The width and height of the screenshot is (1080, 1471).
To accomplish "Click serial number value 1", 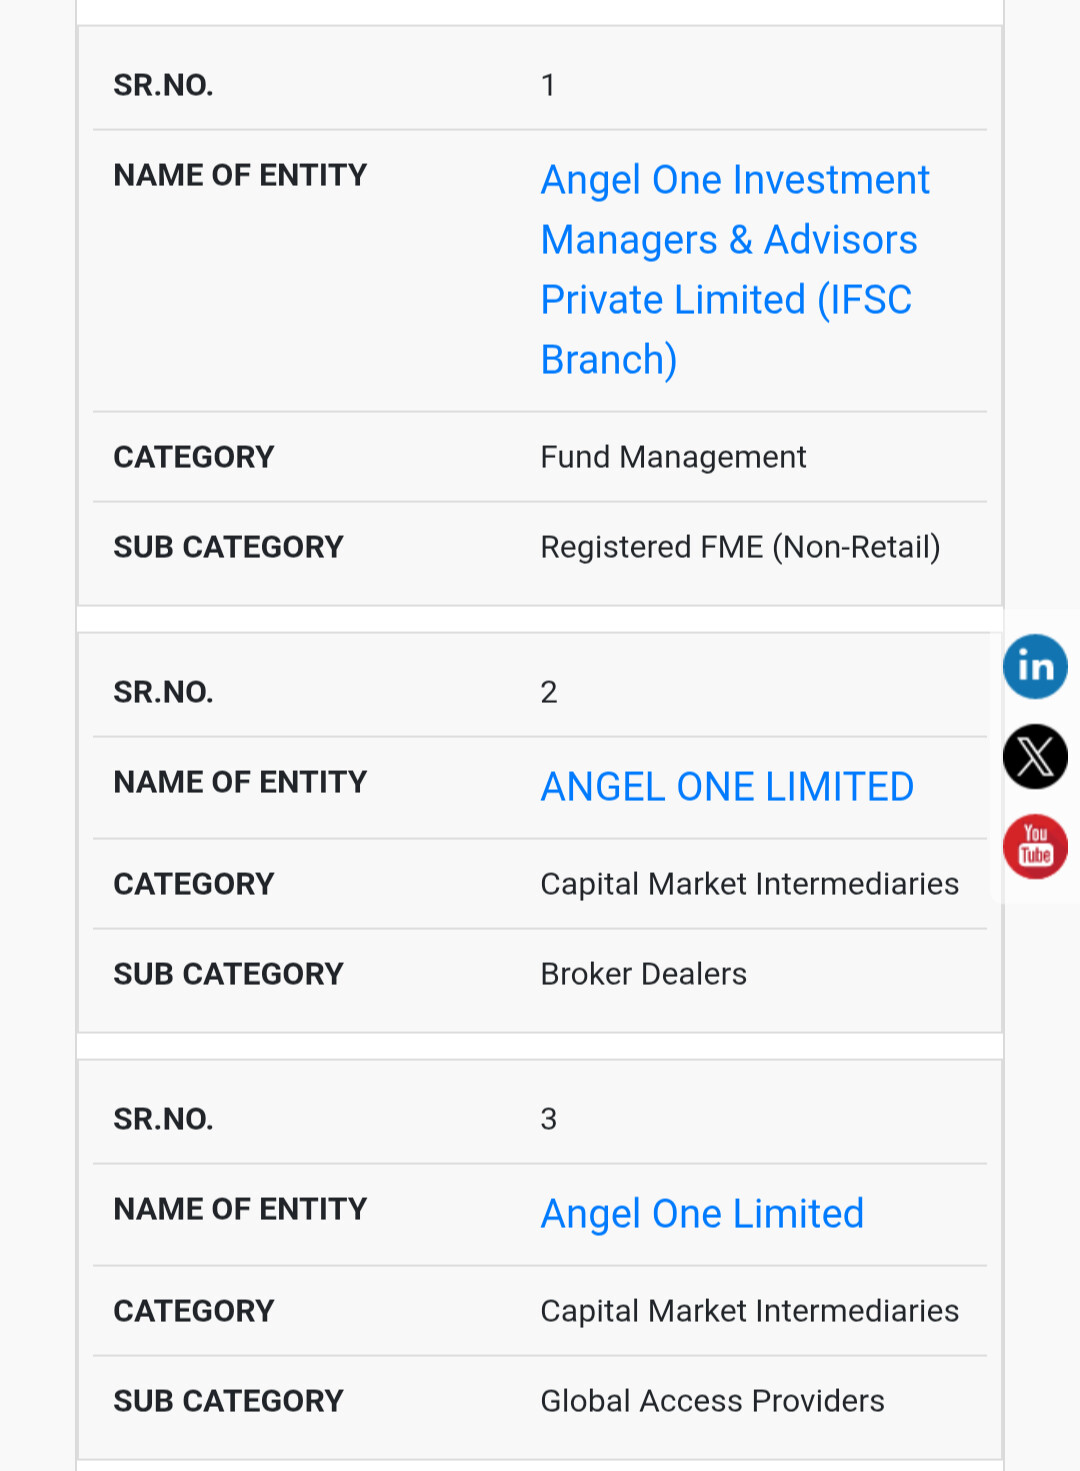I will coord(548,85).
